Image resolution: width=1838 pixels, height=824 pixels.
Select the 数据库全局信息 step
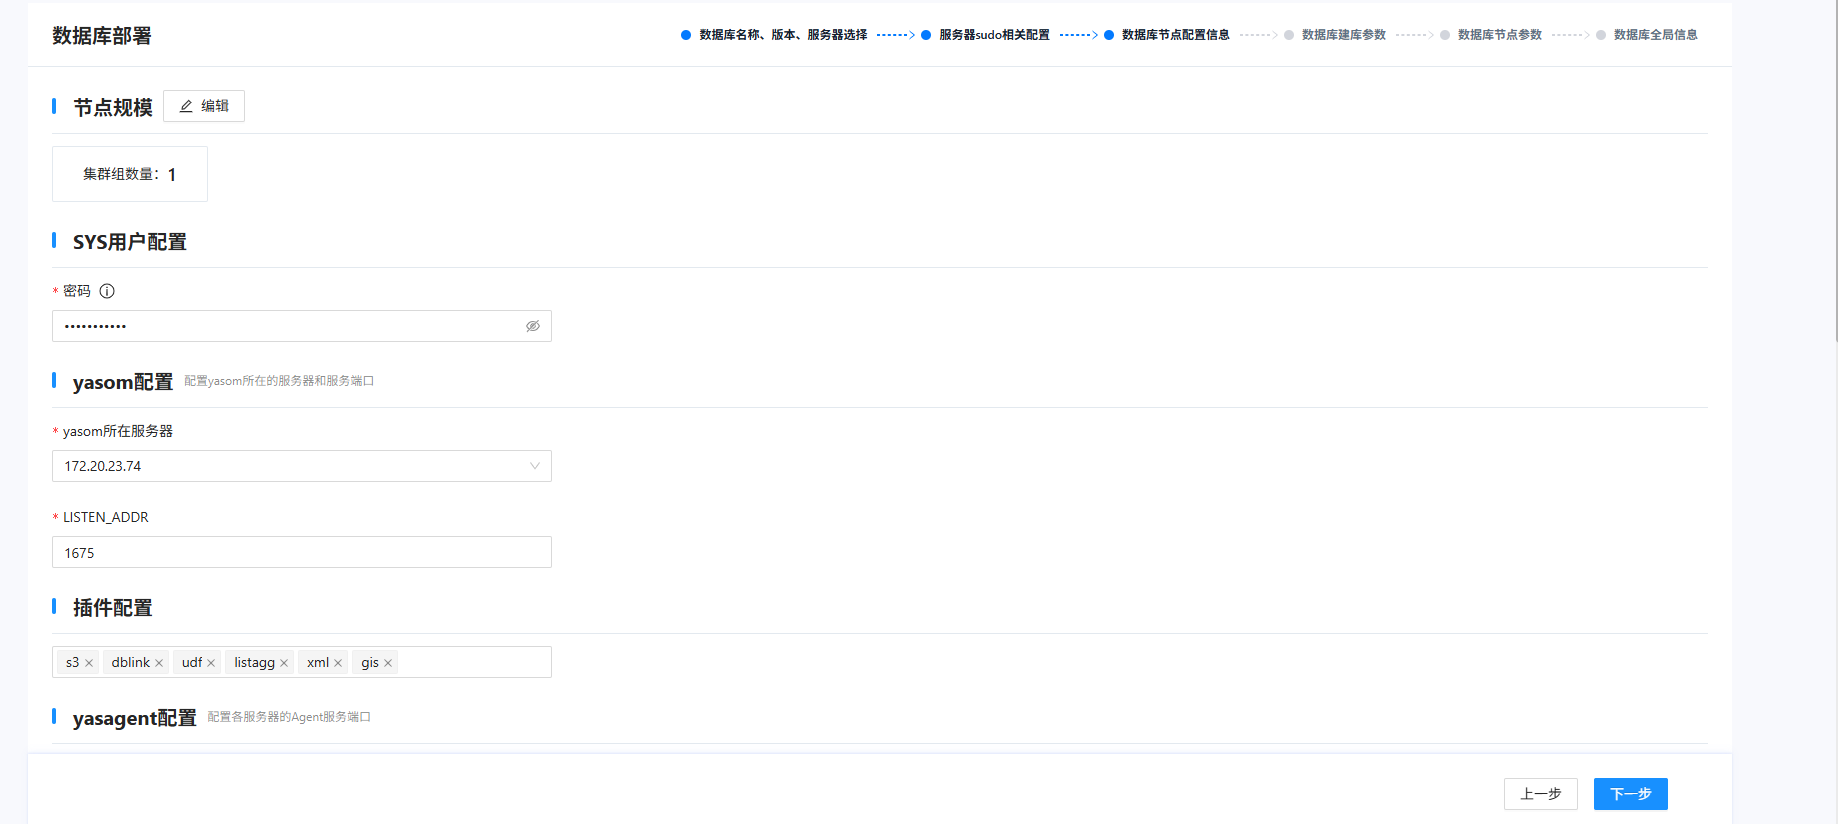coord(1655,35)
